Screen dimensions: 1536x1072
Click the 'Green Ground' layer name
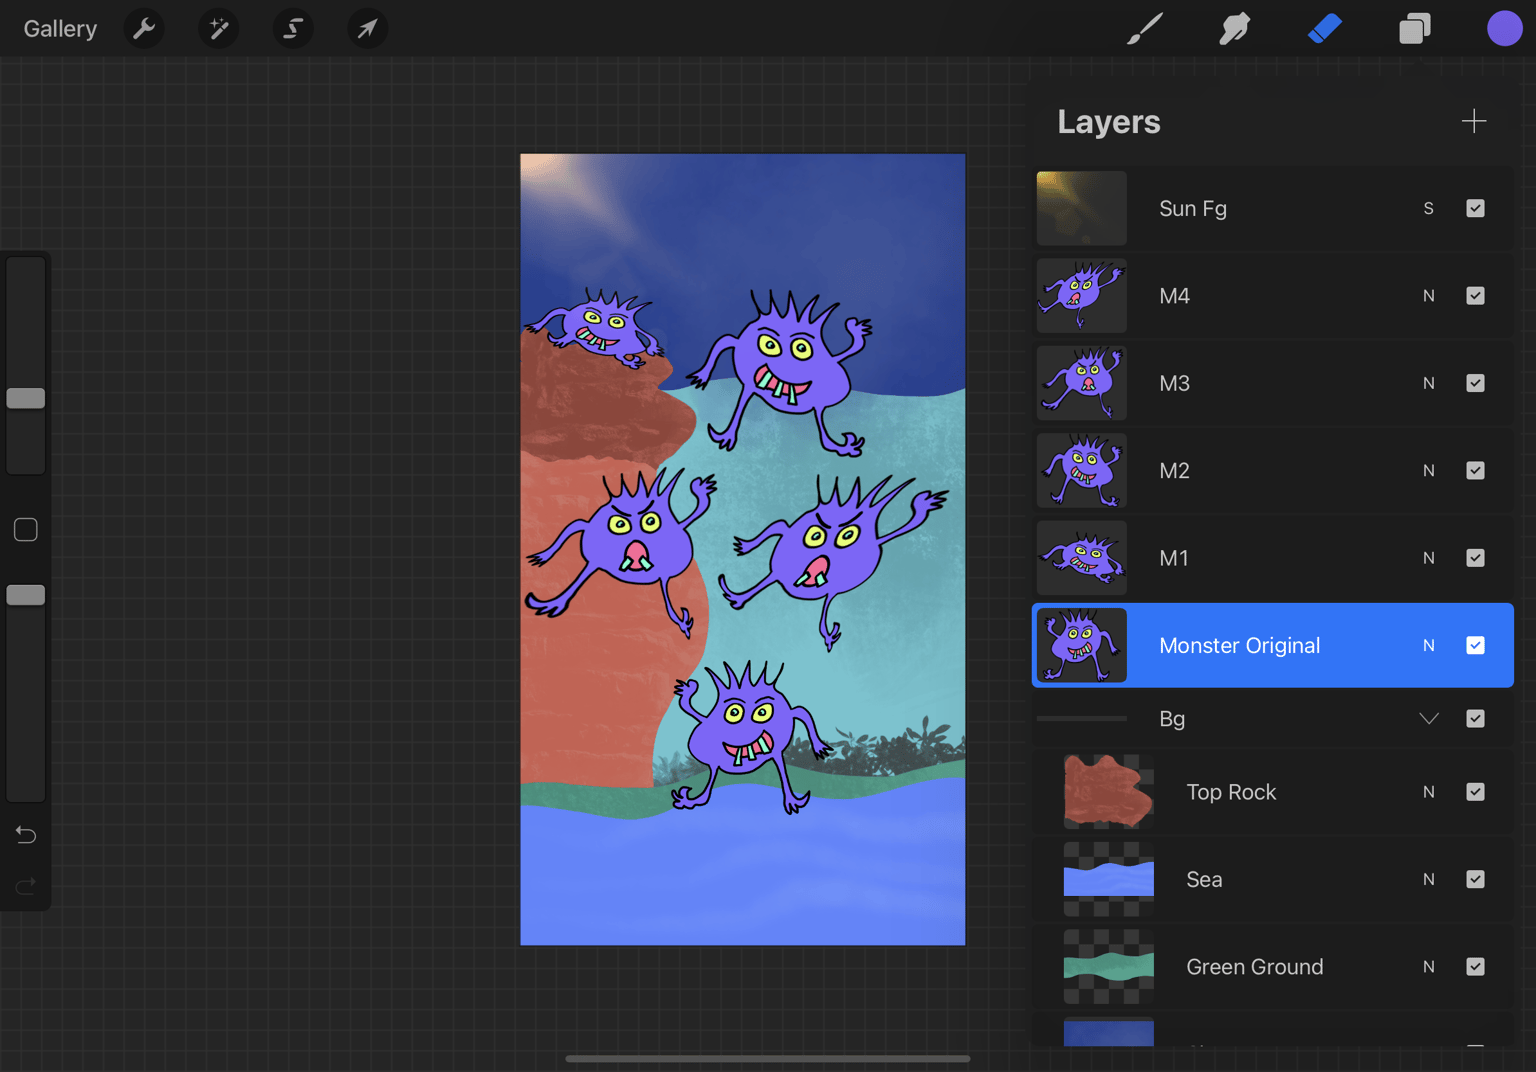pyautogui.click(x=1255, y=967)
